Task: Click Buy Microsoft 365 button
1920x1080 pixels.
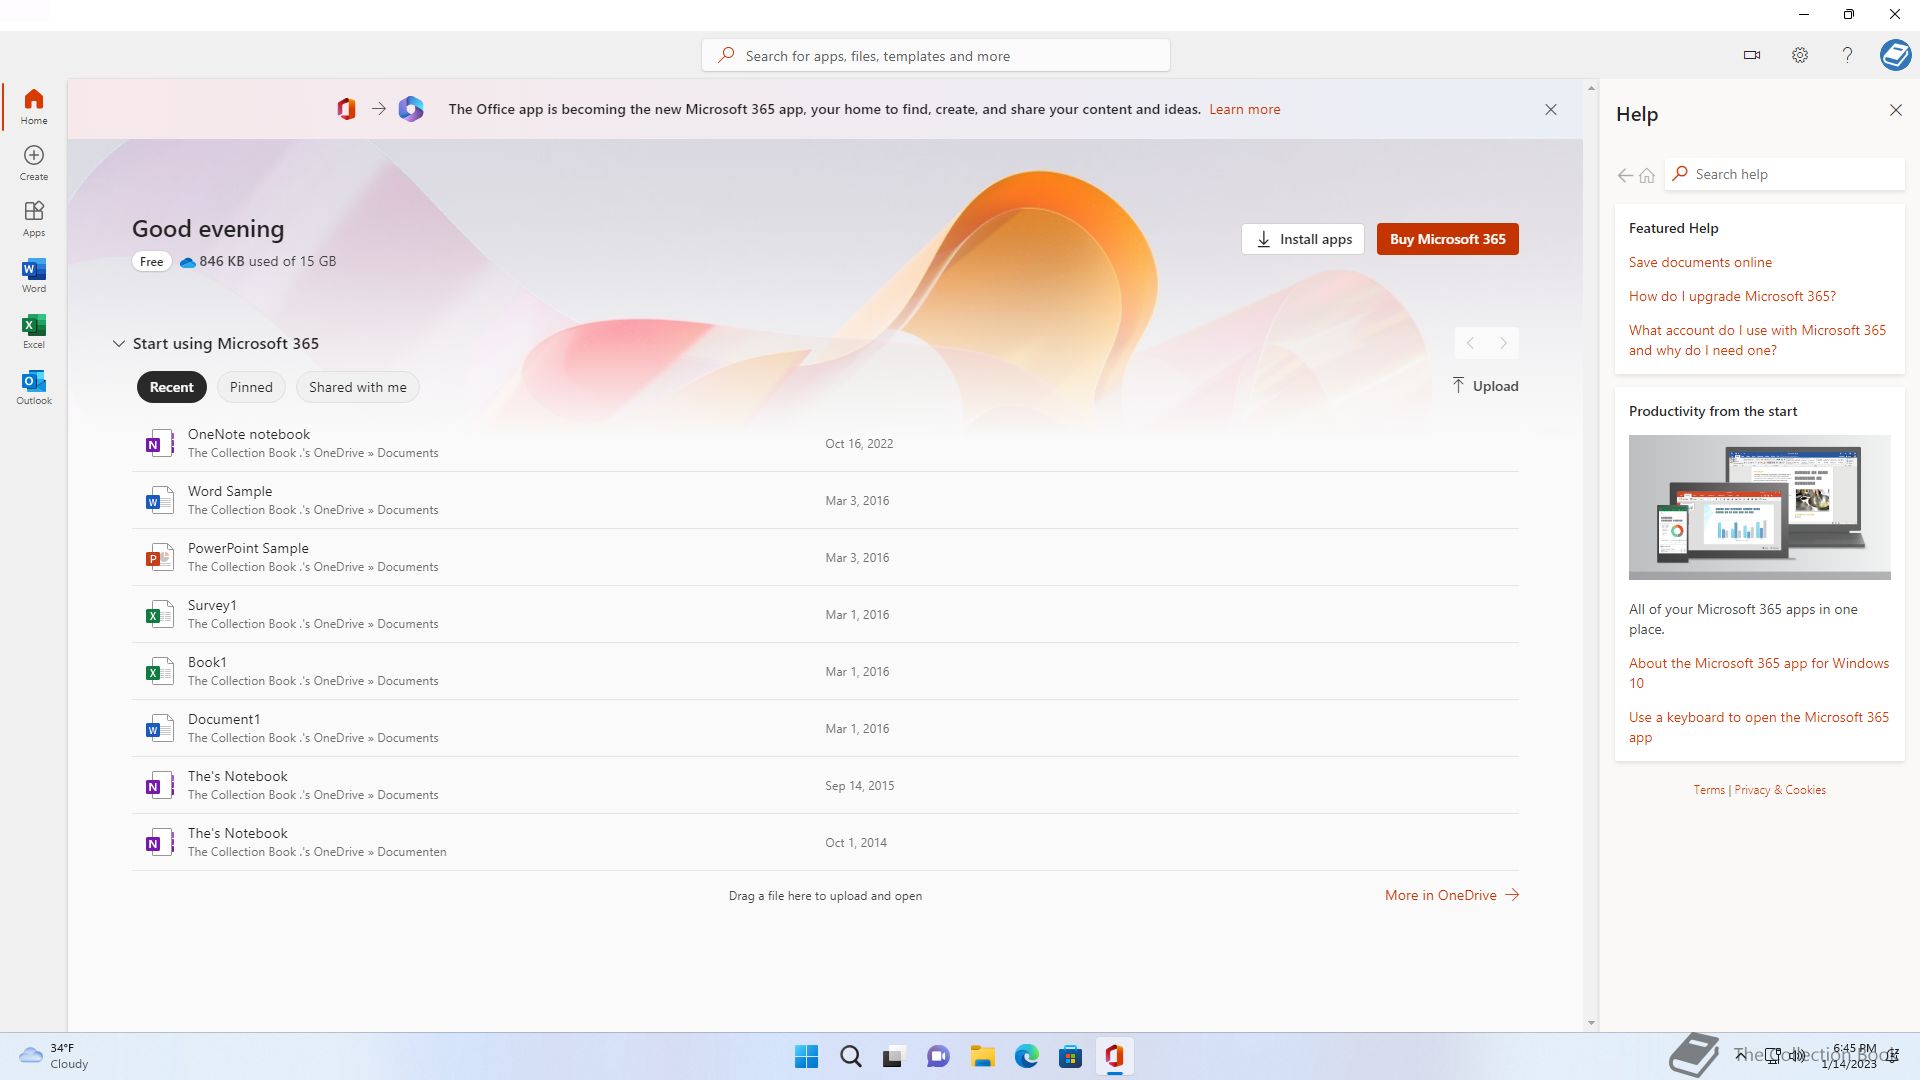Action: click(1447, 239)
